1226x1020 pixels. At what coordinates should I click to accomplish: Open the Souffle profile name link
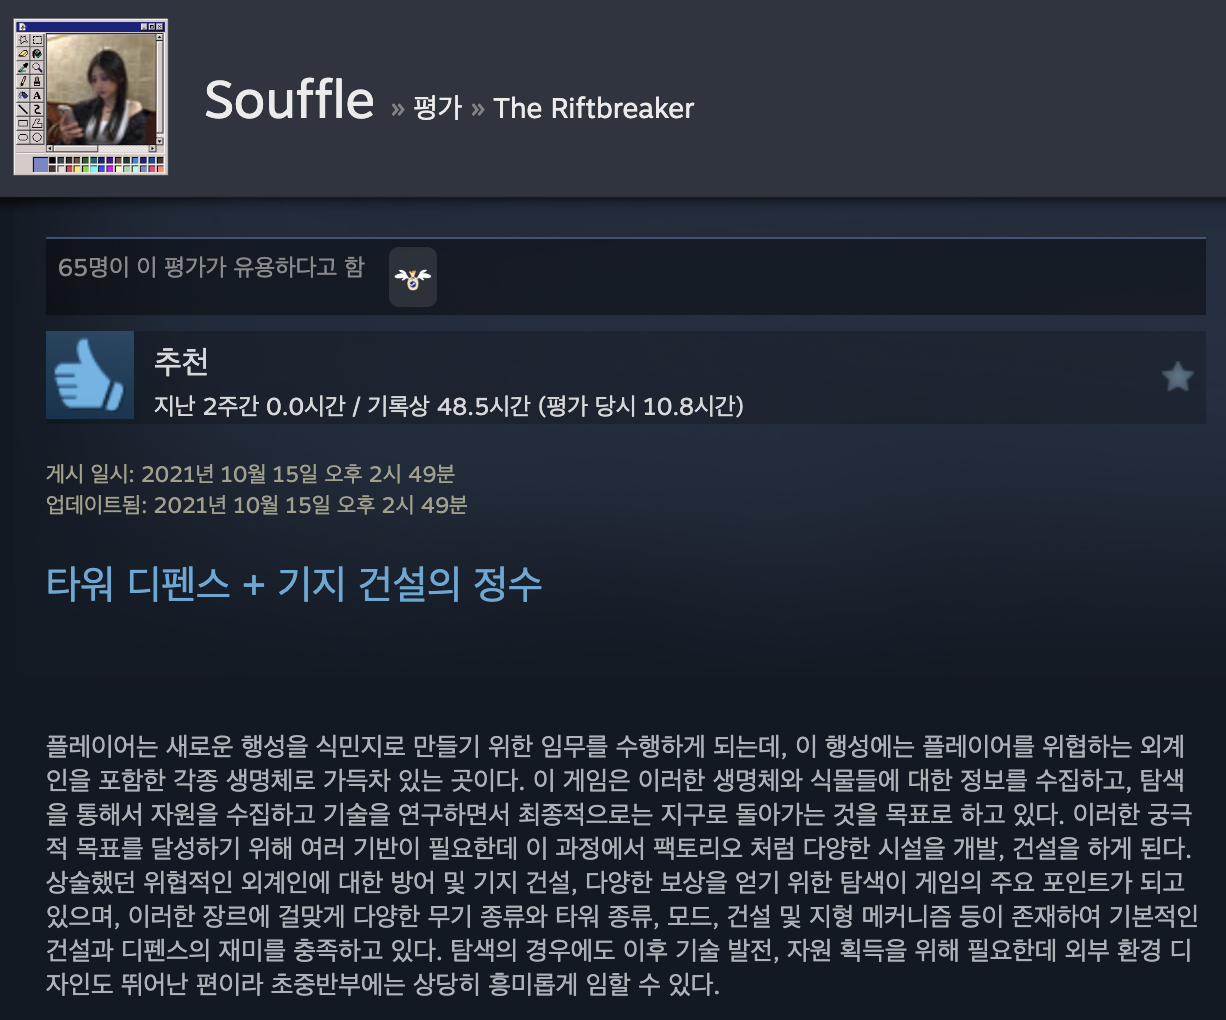point(289,100)
